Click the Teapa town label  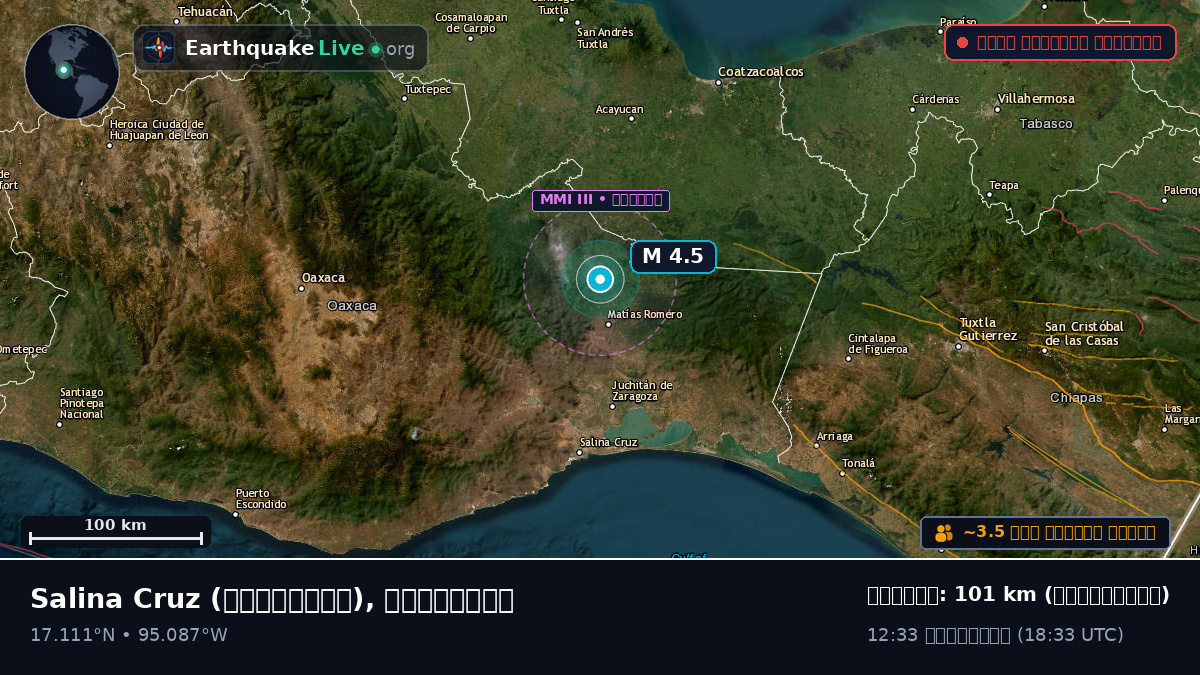(1004, 185)
